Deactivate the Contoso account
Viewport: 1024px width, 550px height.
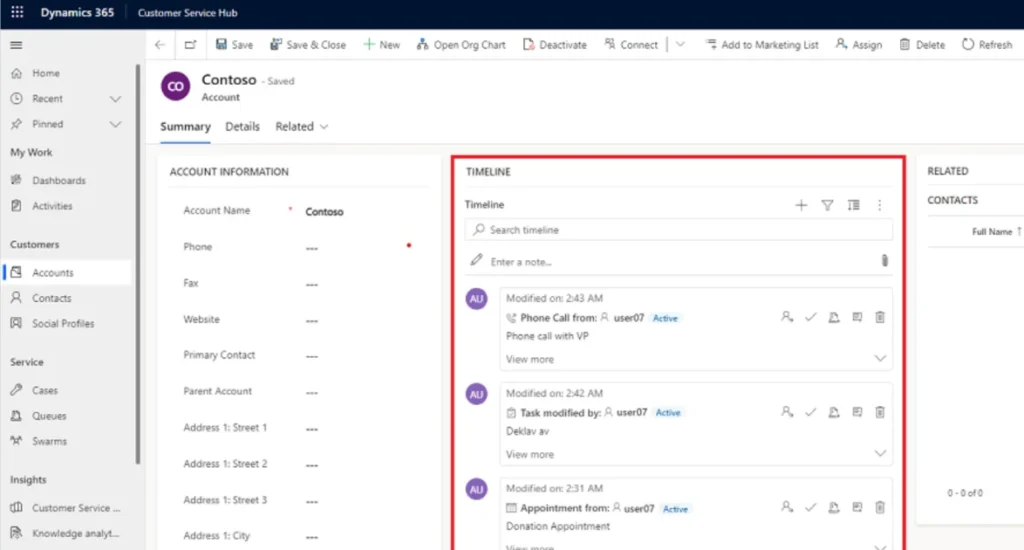(x=554, y=44)
